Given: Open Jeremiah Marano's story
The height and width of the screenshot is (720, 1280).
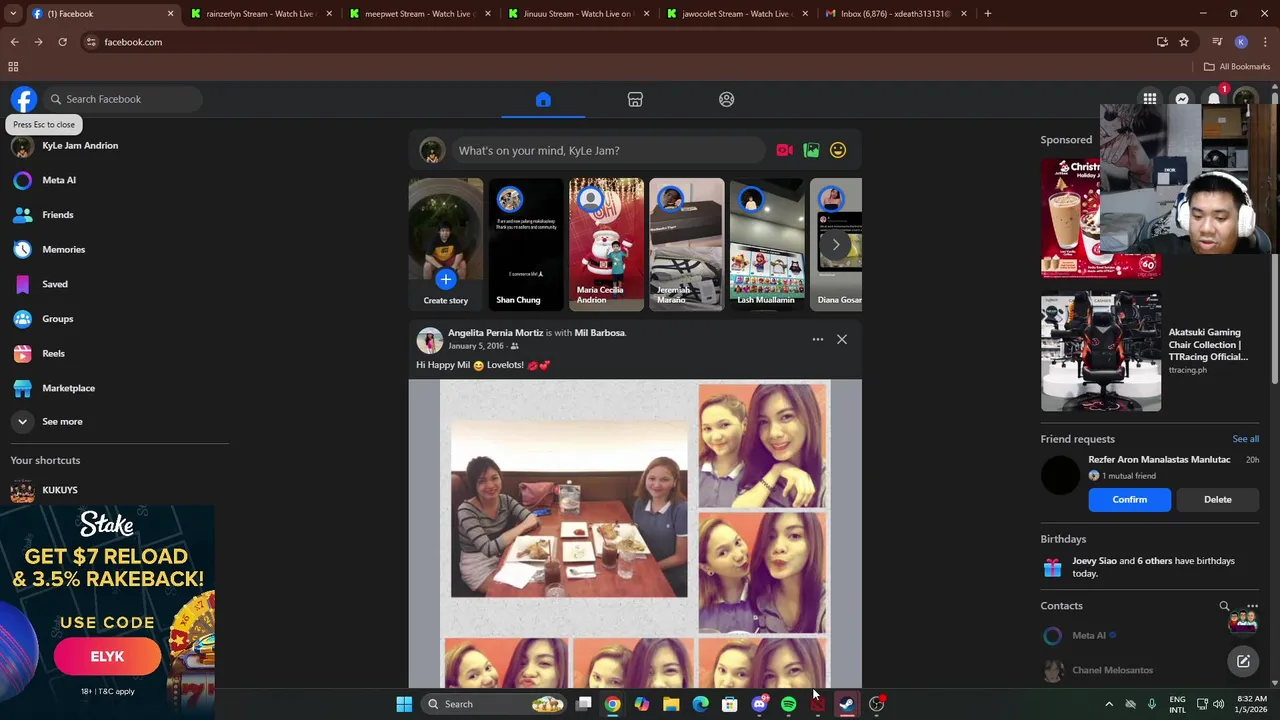Looking at the screenshot, I should pos(686,244).
